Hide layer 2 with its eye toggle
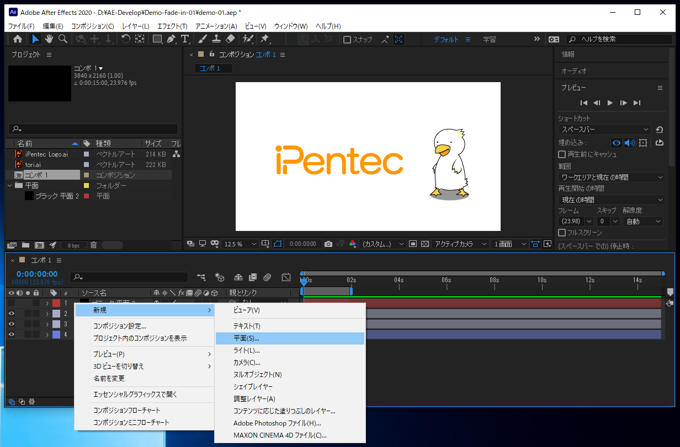Image resolution: width=680 pixels, height=447 pixels. click(x=12, y=313)
